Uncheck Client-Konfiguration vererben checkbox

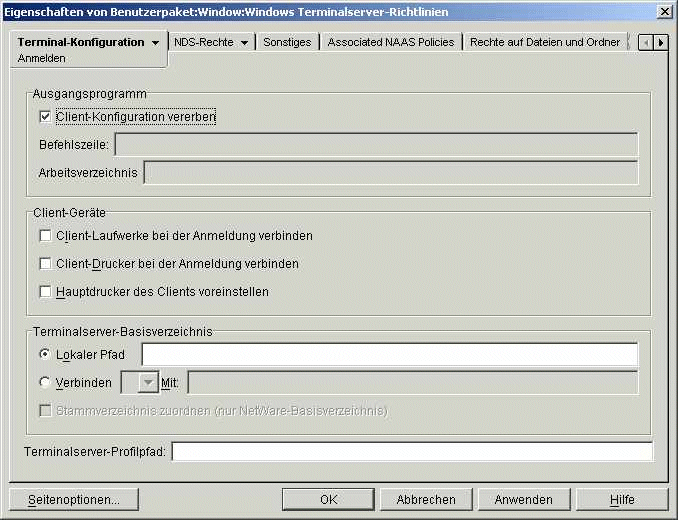(x=45, y=117)
